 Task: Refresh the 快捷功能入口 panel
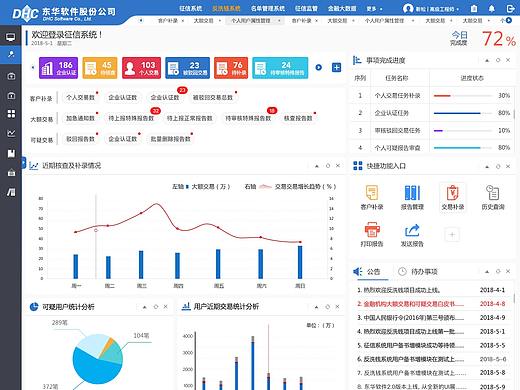pyautogui.click(x=498, y=166)
